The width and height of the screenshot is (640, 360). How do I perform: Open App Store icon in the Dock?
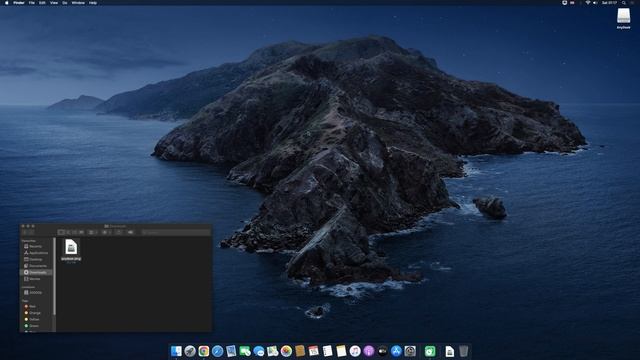(396, 351)
